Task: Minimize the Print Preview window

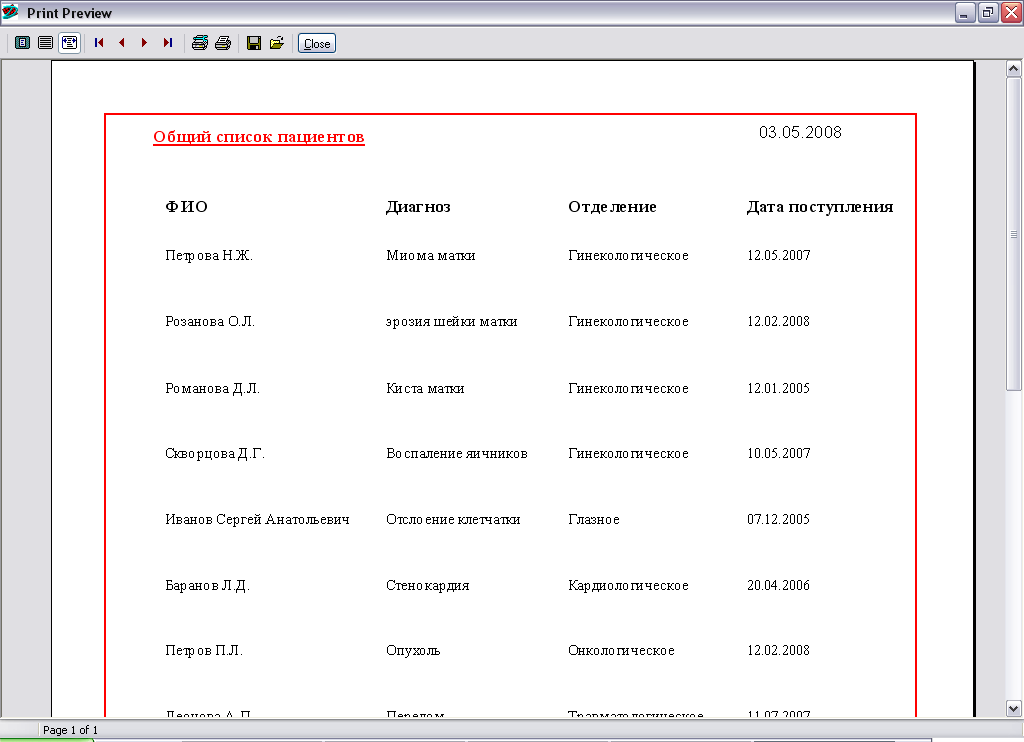Action: tap(965, 12)
